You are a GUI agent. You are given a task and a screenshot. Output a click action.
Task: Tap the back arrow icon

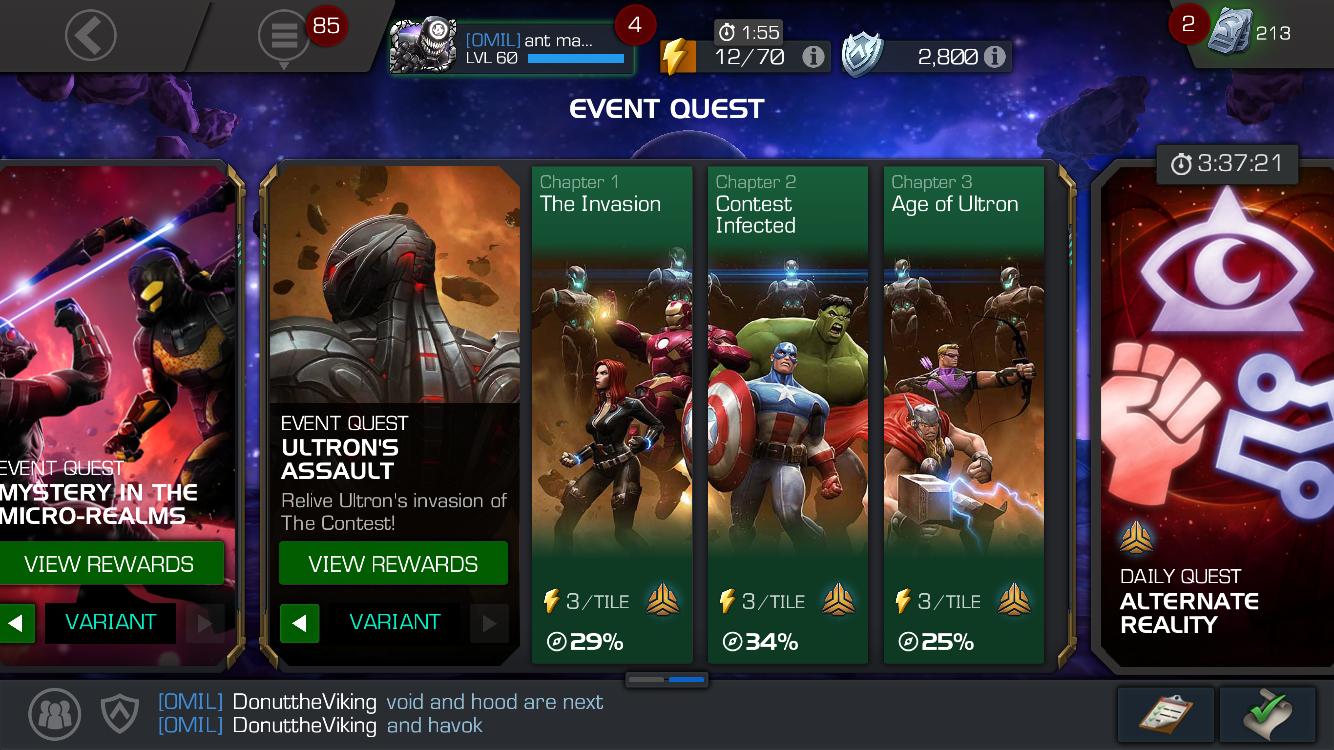pyautogui.click(x=91, y=37)
